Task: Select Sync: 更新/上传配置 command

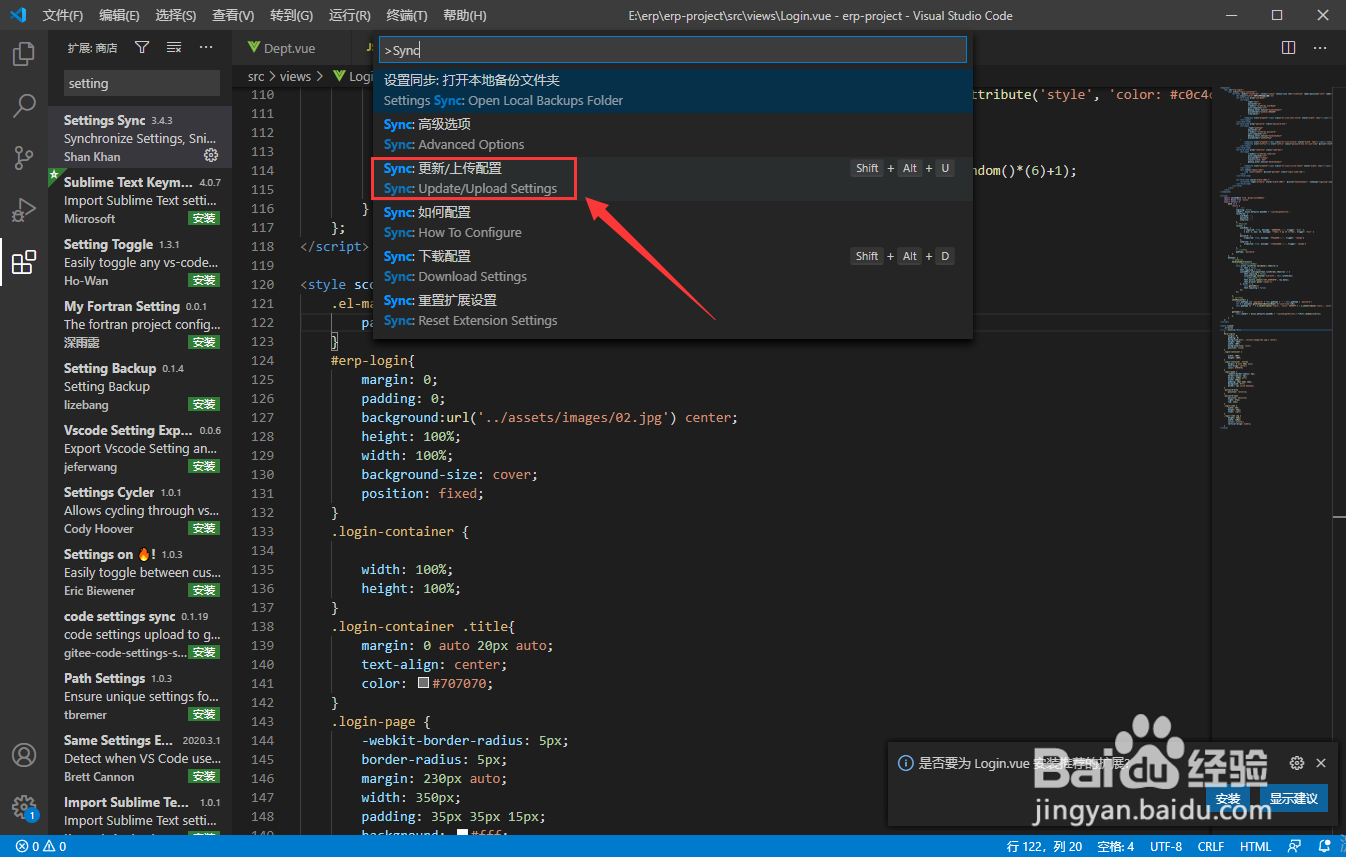Action: tap(672, 178)
